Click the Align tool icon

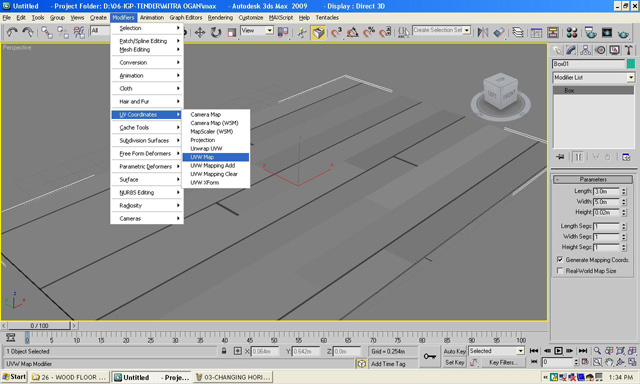click(499, 32)
